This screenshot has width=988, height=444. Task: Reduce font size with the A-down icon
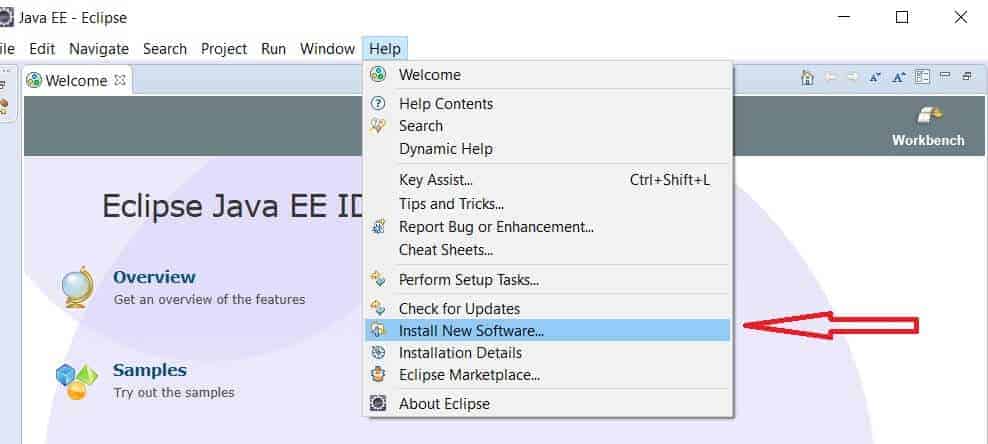(x=875, y=77)
